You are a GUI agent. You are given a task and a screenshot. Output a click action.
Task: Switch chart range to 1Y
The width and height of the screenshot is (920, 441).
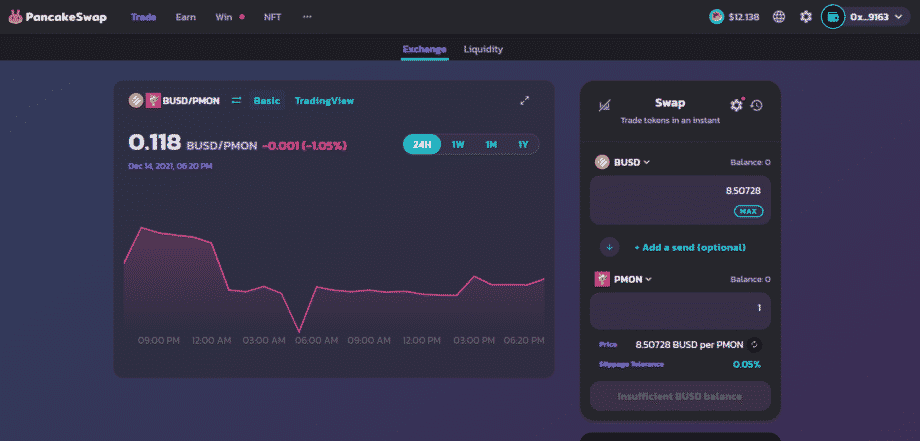pos(522,144)
